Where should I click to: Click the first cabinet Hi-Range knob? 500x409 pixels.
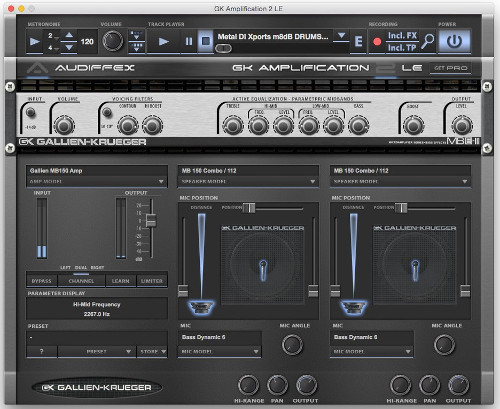coord(249,385)
